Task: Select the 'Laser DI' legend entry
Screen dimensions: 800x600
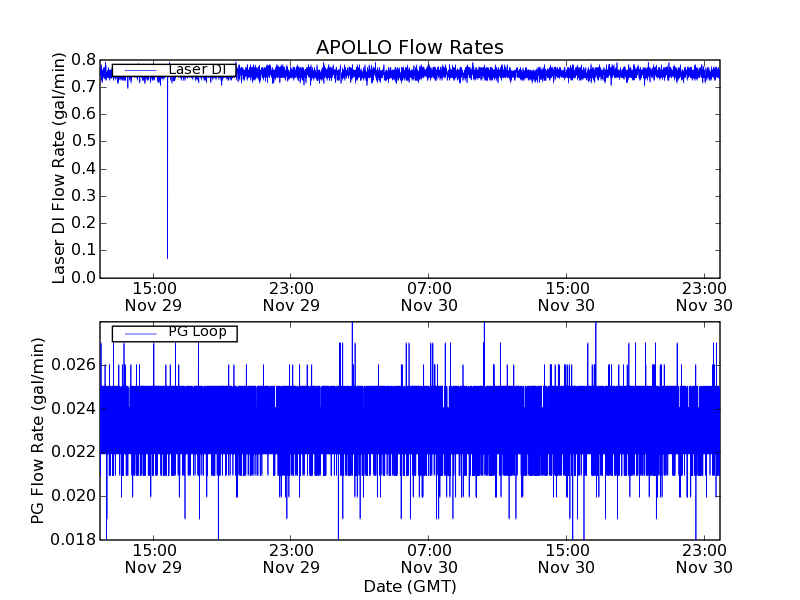Action: [x=174, y=69]
